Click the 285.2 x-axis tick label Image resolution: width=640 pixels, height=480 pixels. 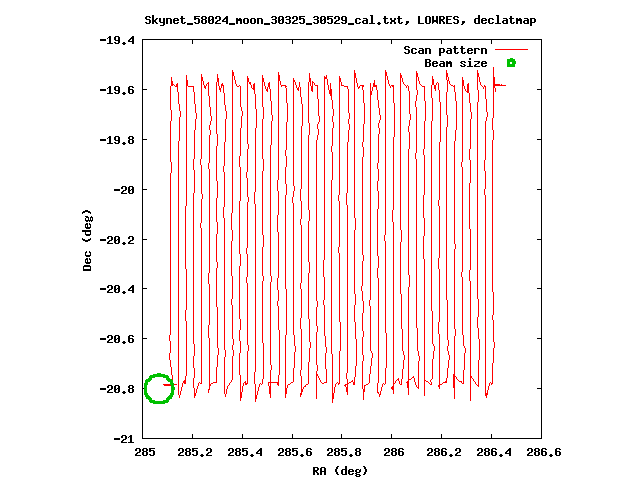[x=195, y=452]
